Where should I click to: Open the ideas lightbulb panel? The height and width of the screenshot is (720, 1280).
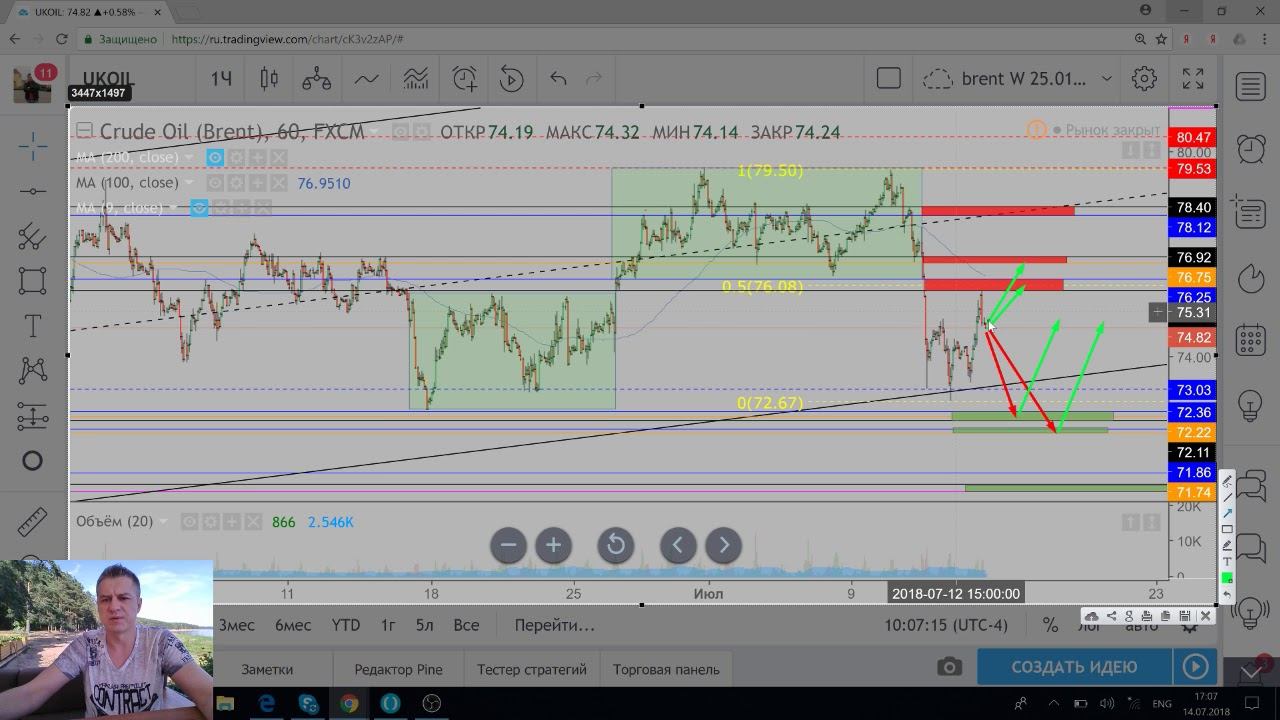tap(1250, 405)
